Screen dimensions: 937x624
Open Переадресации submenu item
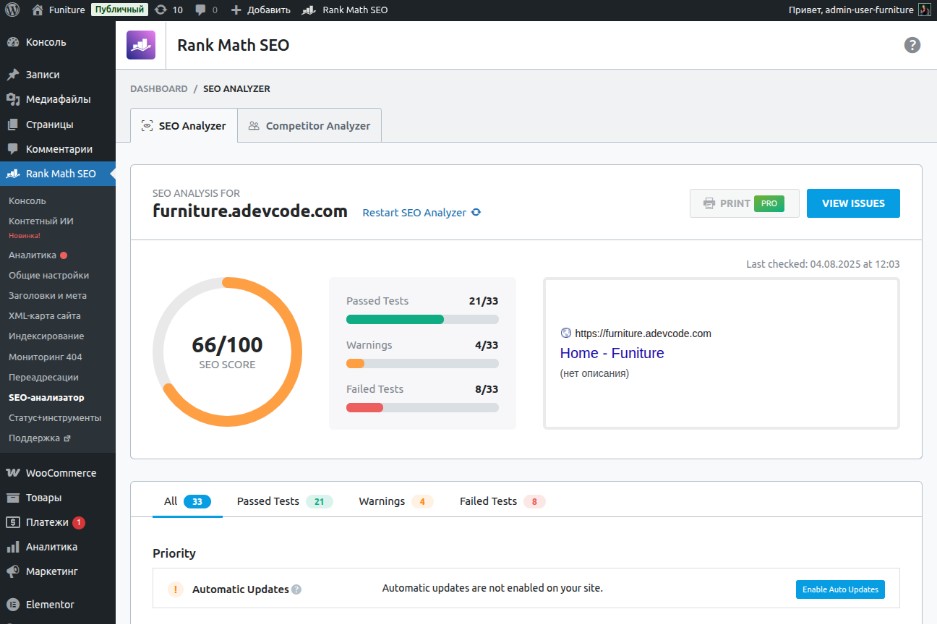pos(43,377)
